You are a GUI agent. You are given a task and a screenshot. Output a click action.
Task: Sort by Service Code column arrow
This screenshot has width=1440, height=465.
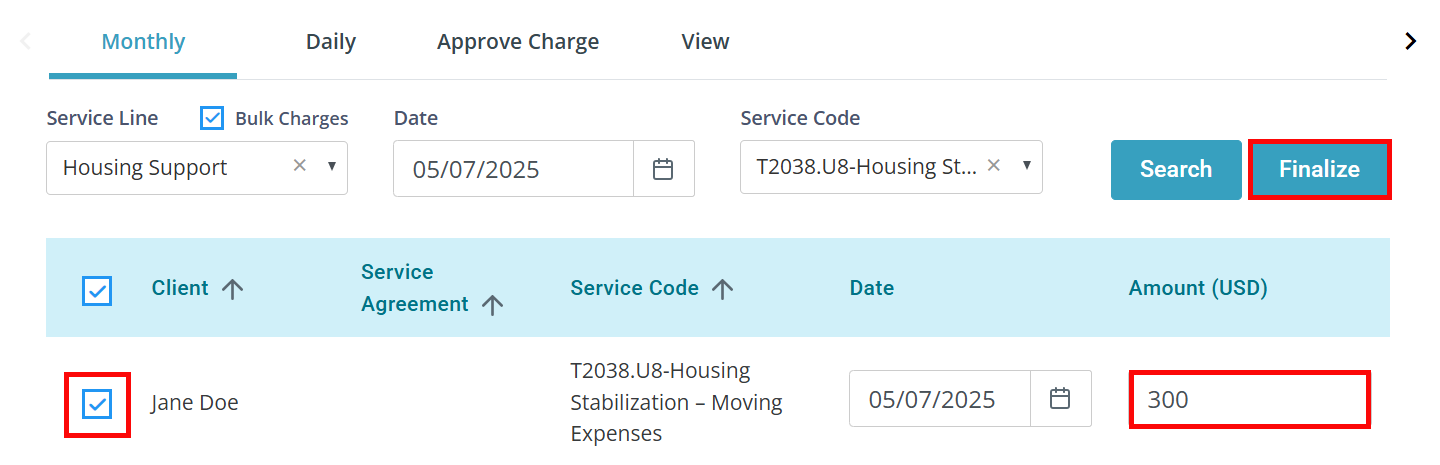pos(722,289)
